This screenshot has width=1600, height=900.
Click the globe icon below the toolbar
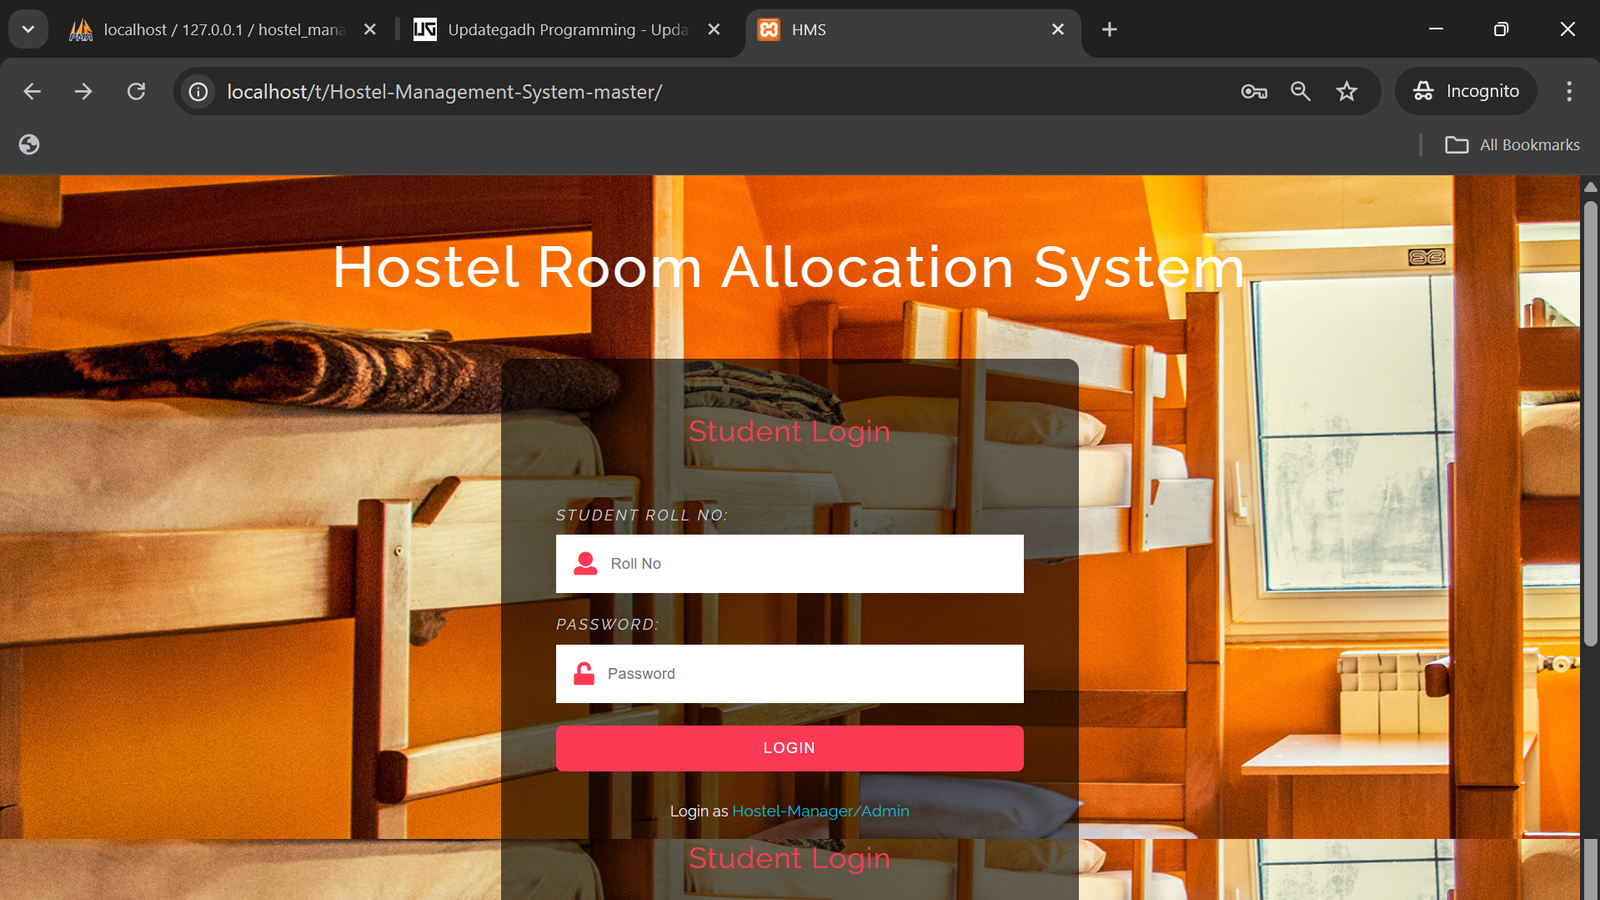click(29, 144)
